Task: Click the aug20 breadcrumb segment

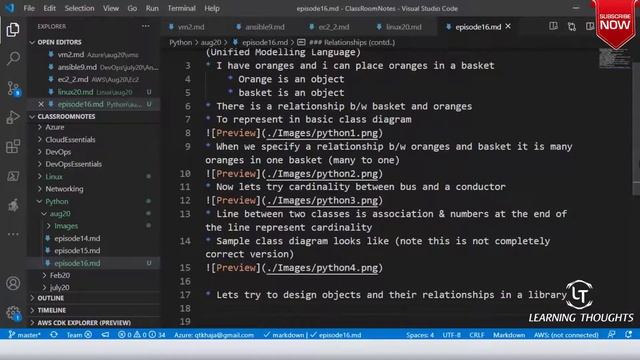Action: pos(211,42)
